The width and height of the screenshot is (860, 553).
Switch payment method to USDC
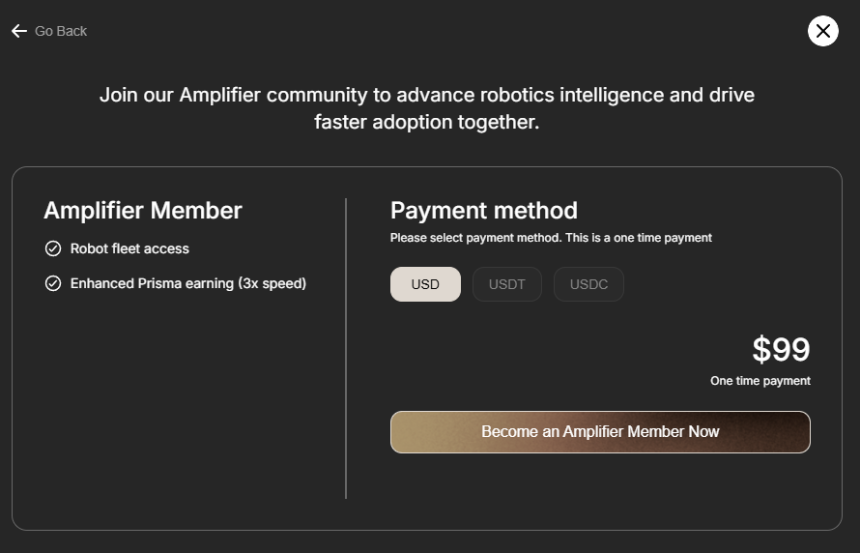tap(588, 284)
